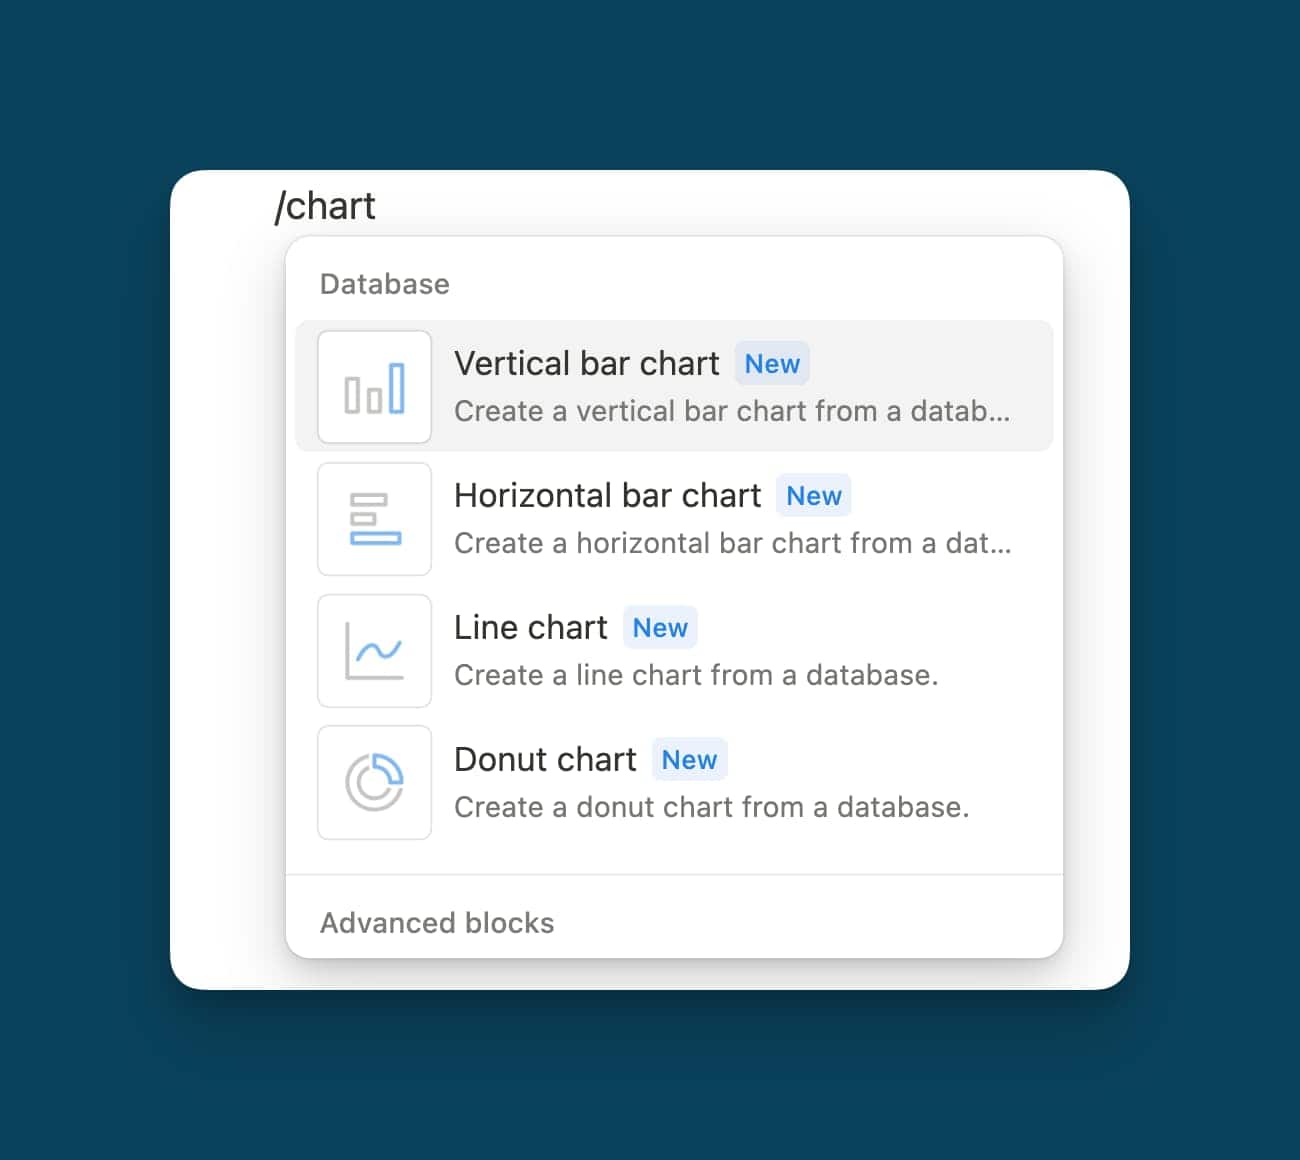
Task: Click 'Create a vertical bar chart' description
Action: 731,411
